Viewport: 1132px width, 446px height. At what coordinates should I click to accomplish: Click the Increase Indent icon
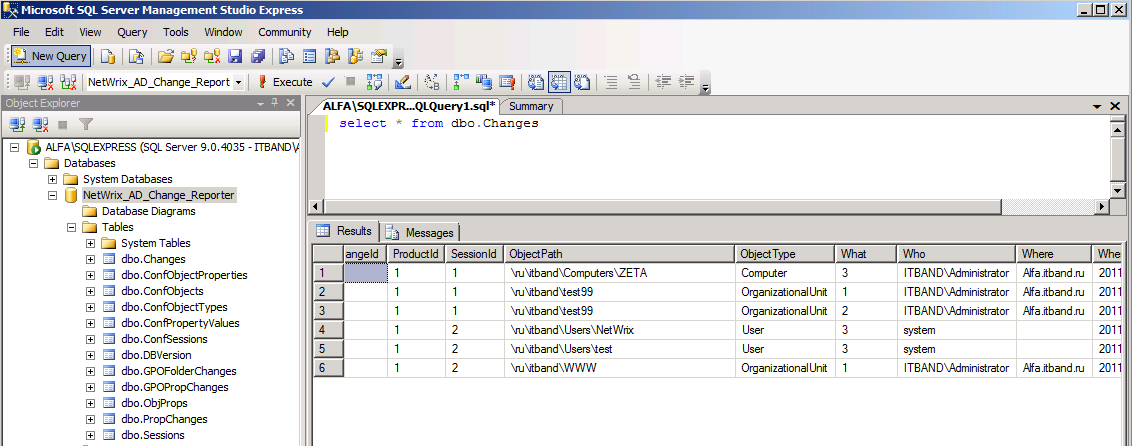click(686, 82)
